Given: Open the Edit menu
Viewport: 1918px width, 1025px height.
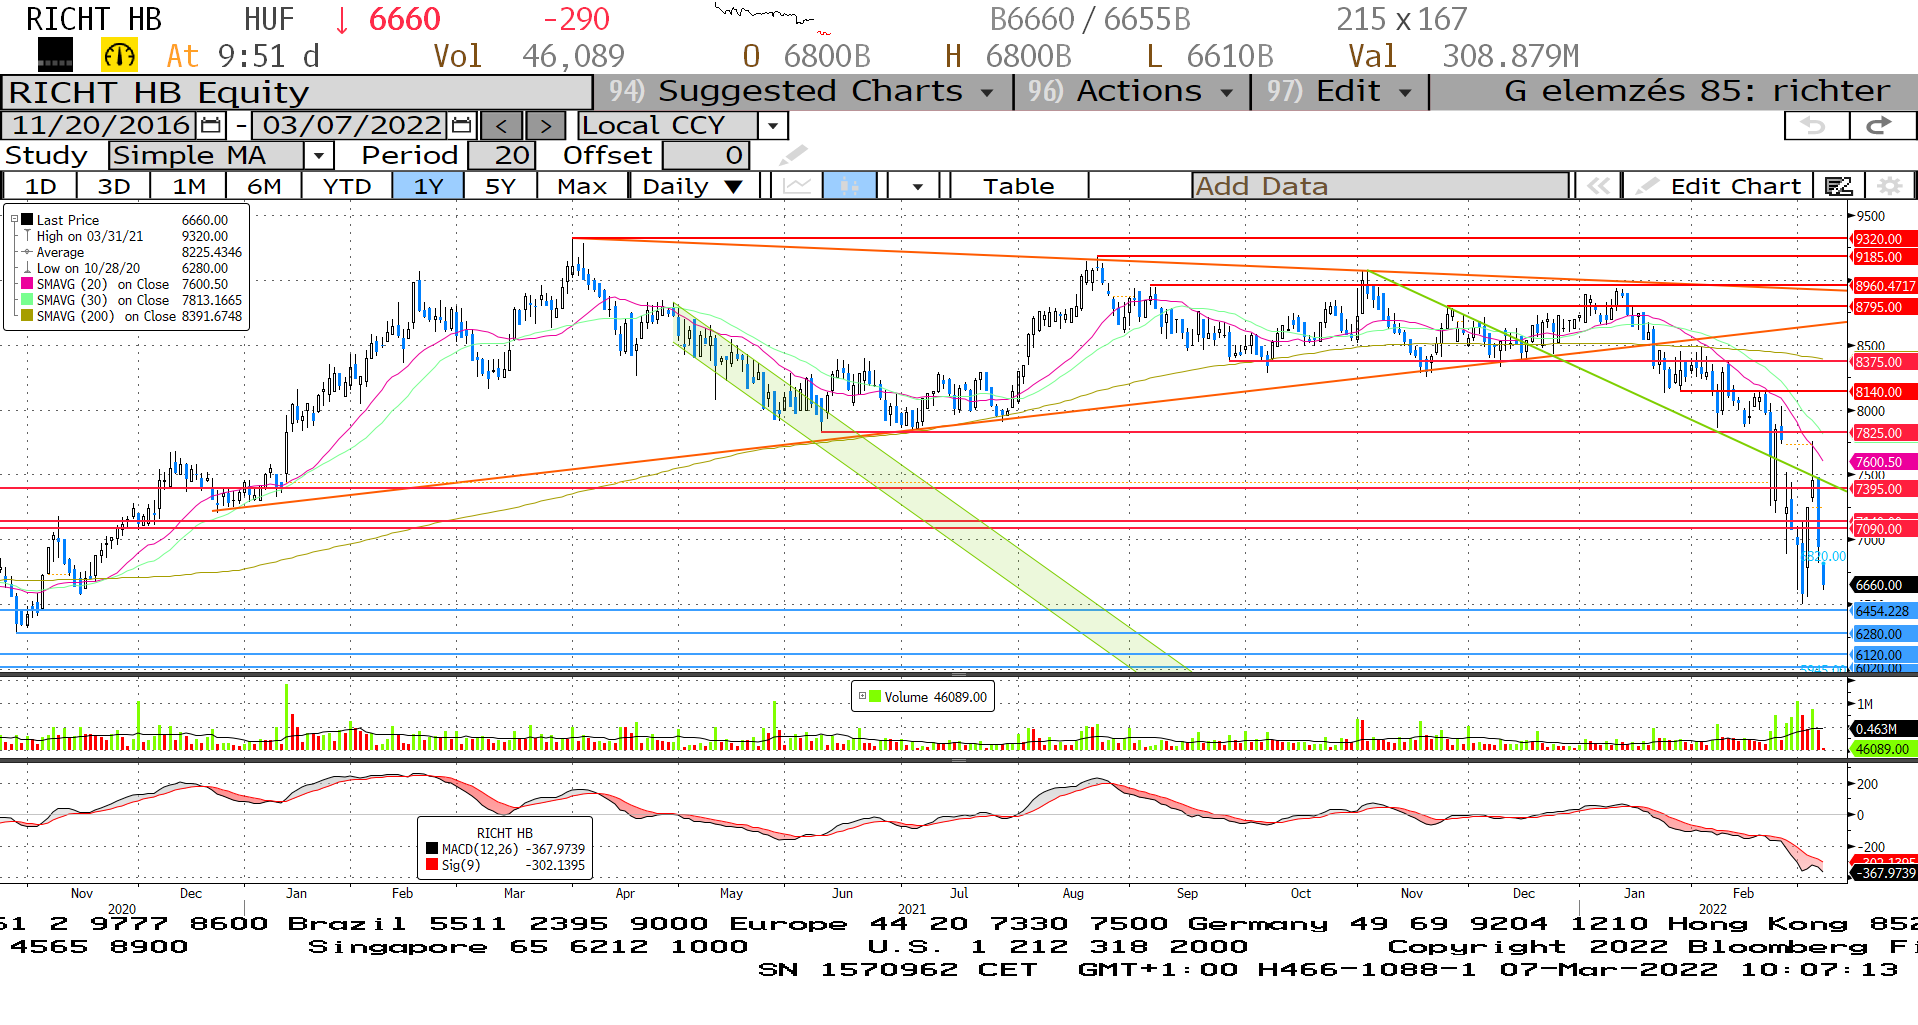Looking at the screenshot, I should coord(1339,91).
